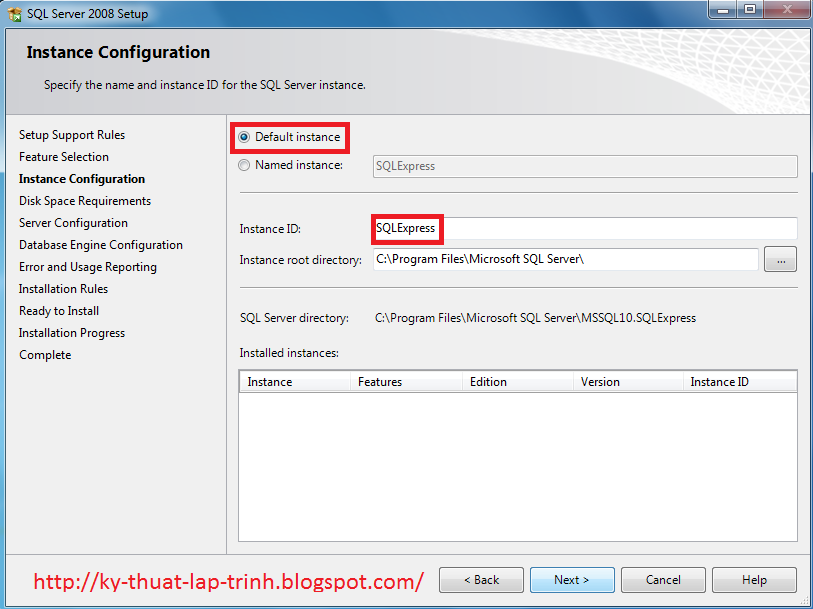Screen dimensions: 813x609
Task: Open the browse button for root directory
Action: tap(780, 259)
